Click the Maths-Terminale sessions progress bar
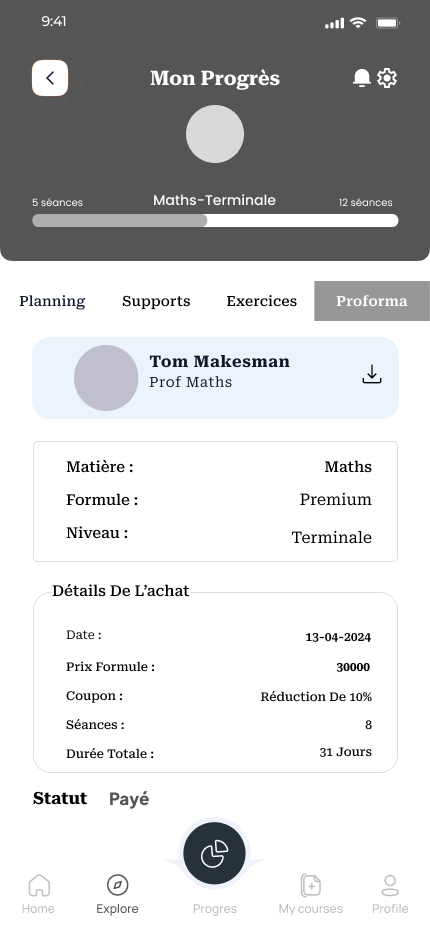This screenshot has width=430, height=932. 215,221
